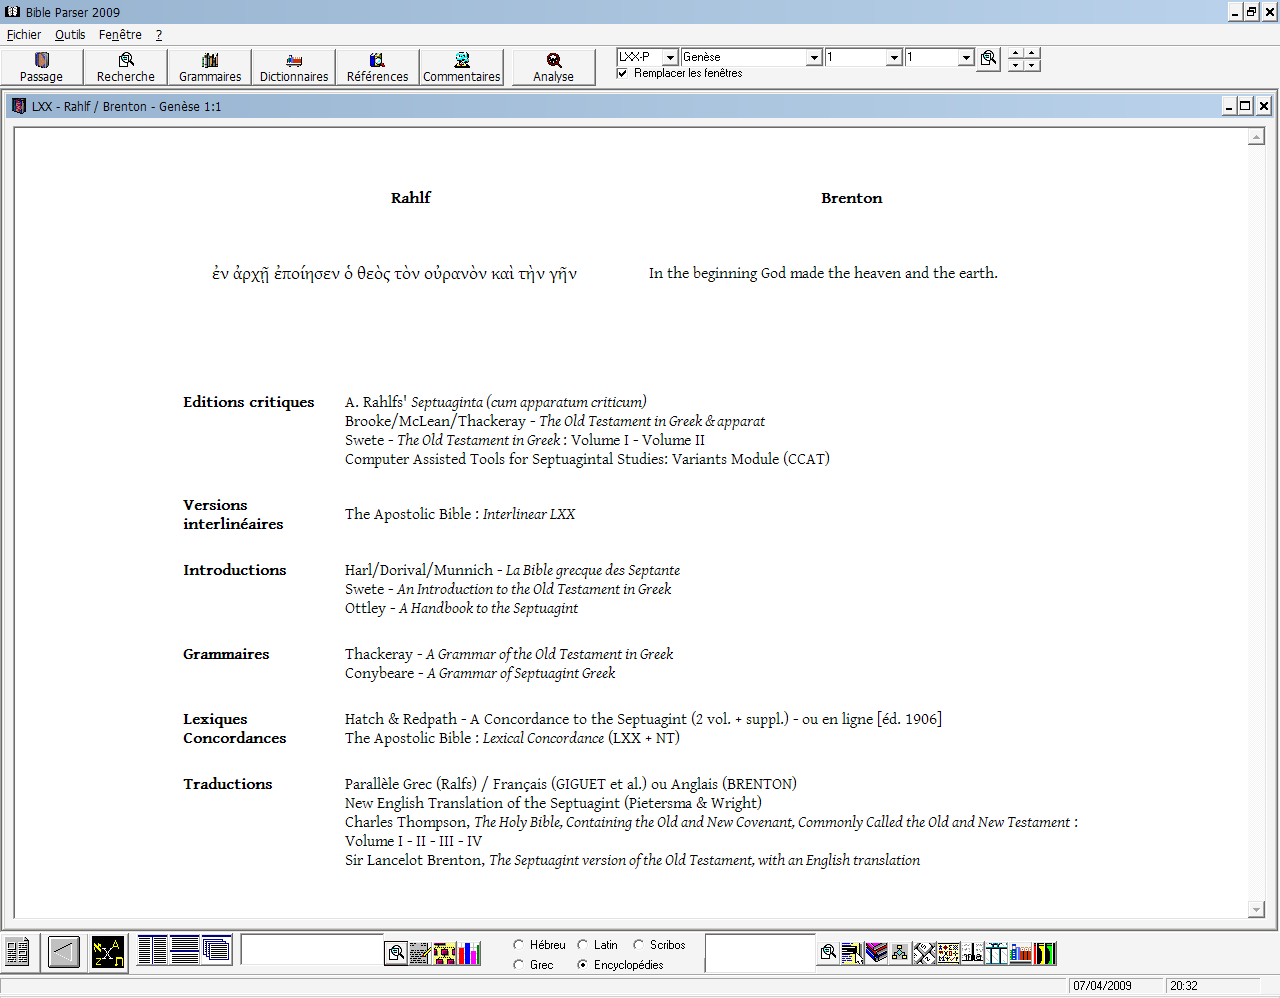Click the date 07/04/2009 in status bar
This screenshot has width=1280, height=998.
(x=1103, y=986)
